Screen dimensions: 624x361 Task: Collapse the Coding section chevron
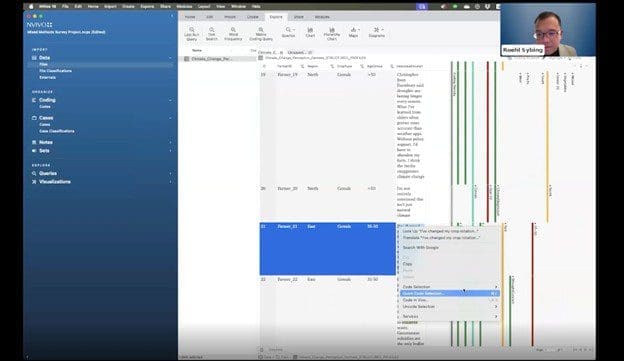tap(171, 100)
